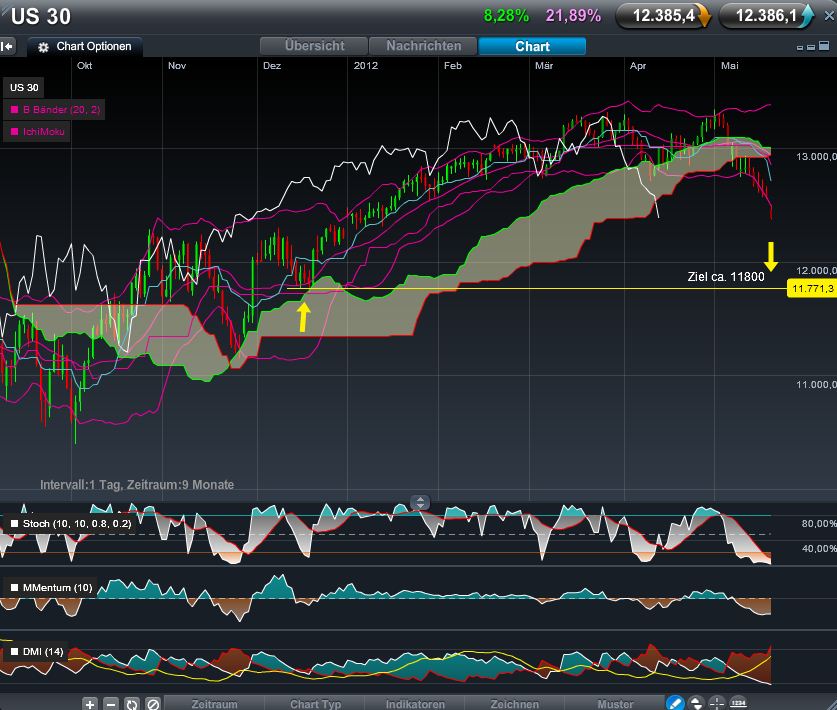
Task: Click the 8,28% green percentage value
Action: click(x=506, y=16)
